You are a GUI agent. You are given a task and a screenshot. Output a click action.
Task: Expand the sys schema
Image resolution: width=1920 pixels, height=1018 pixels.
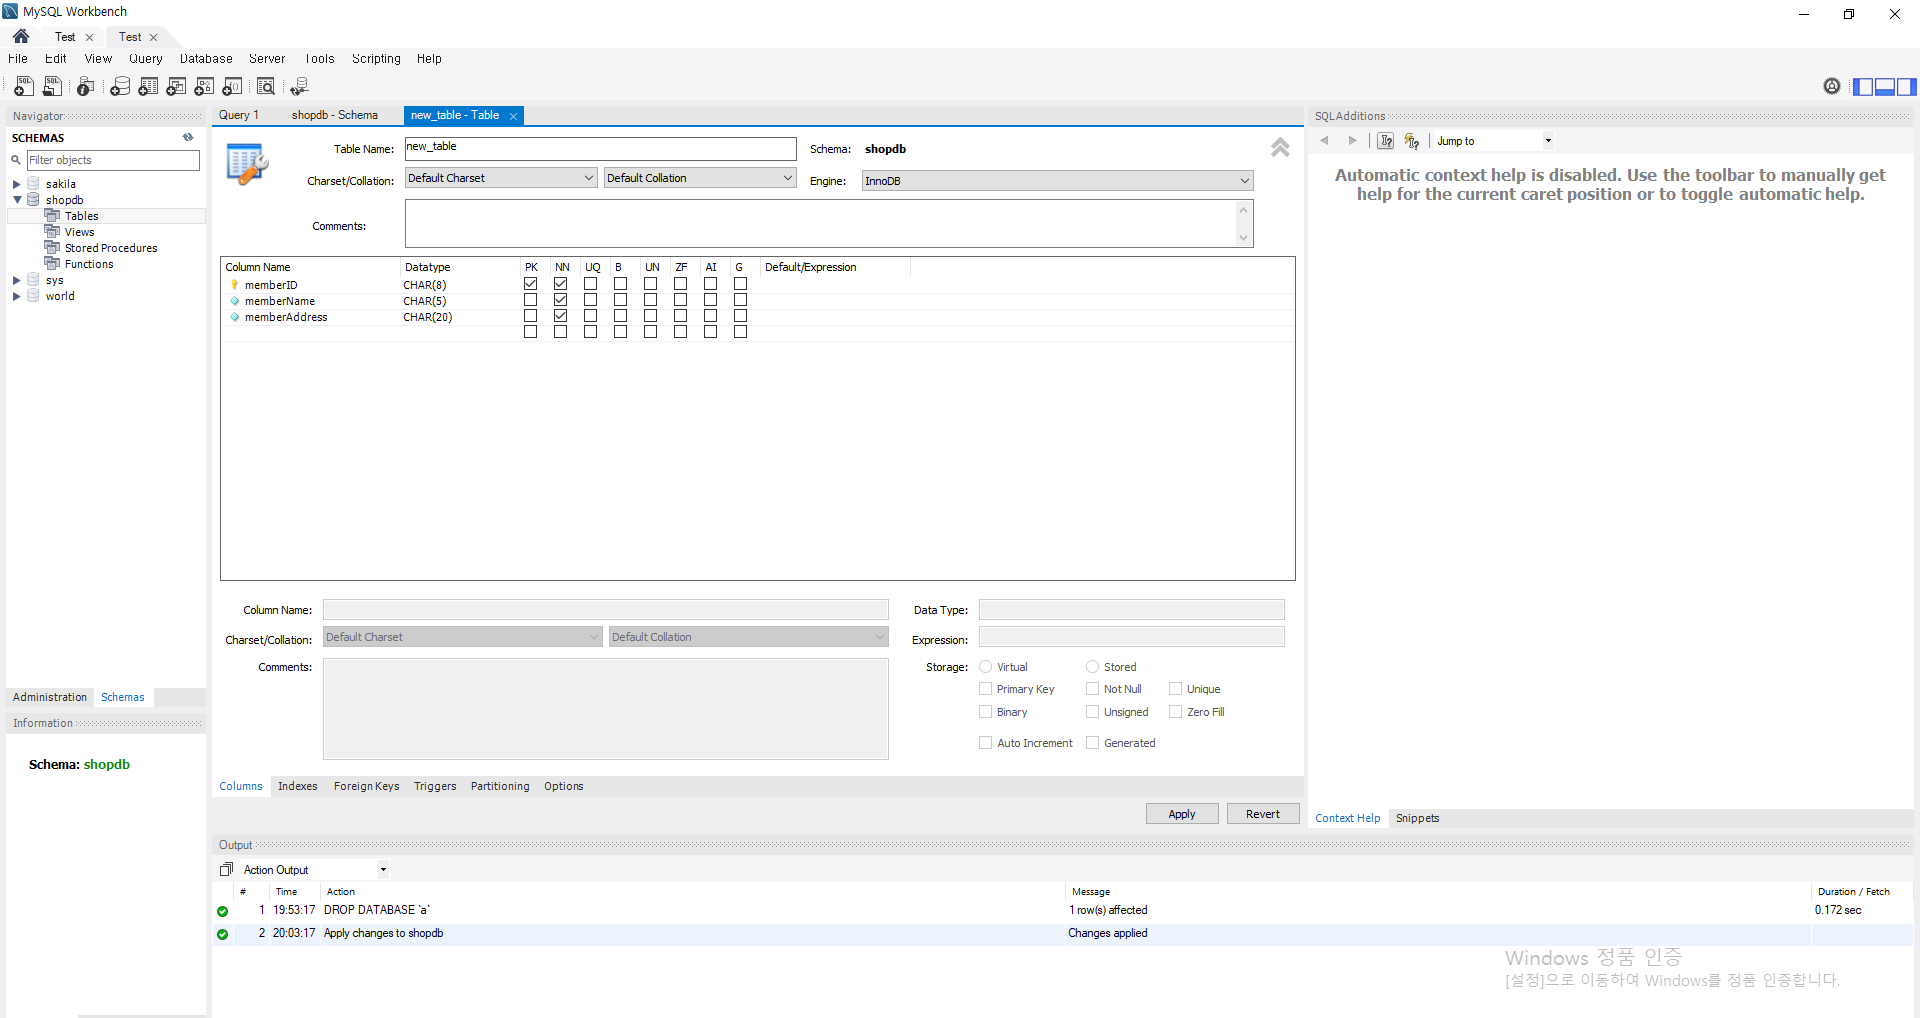tap(16, 280)
